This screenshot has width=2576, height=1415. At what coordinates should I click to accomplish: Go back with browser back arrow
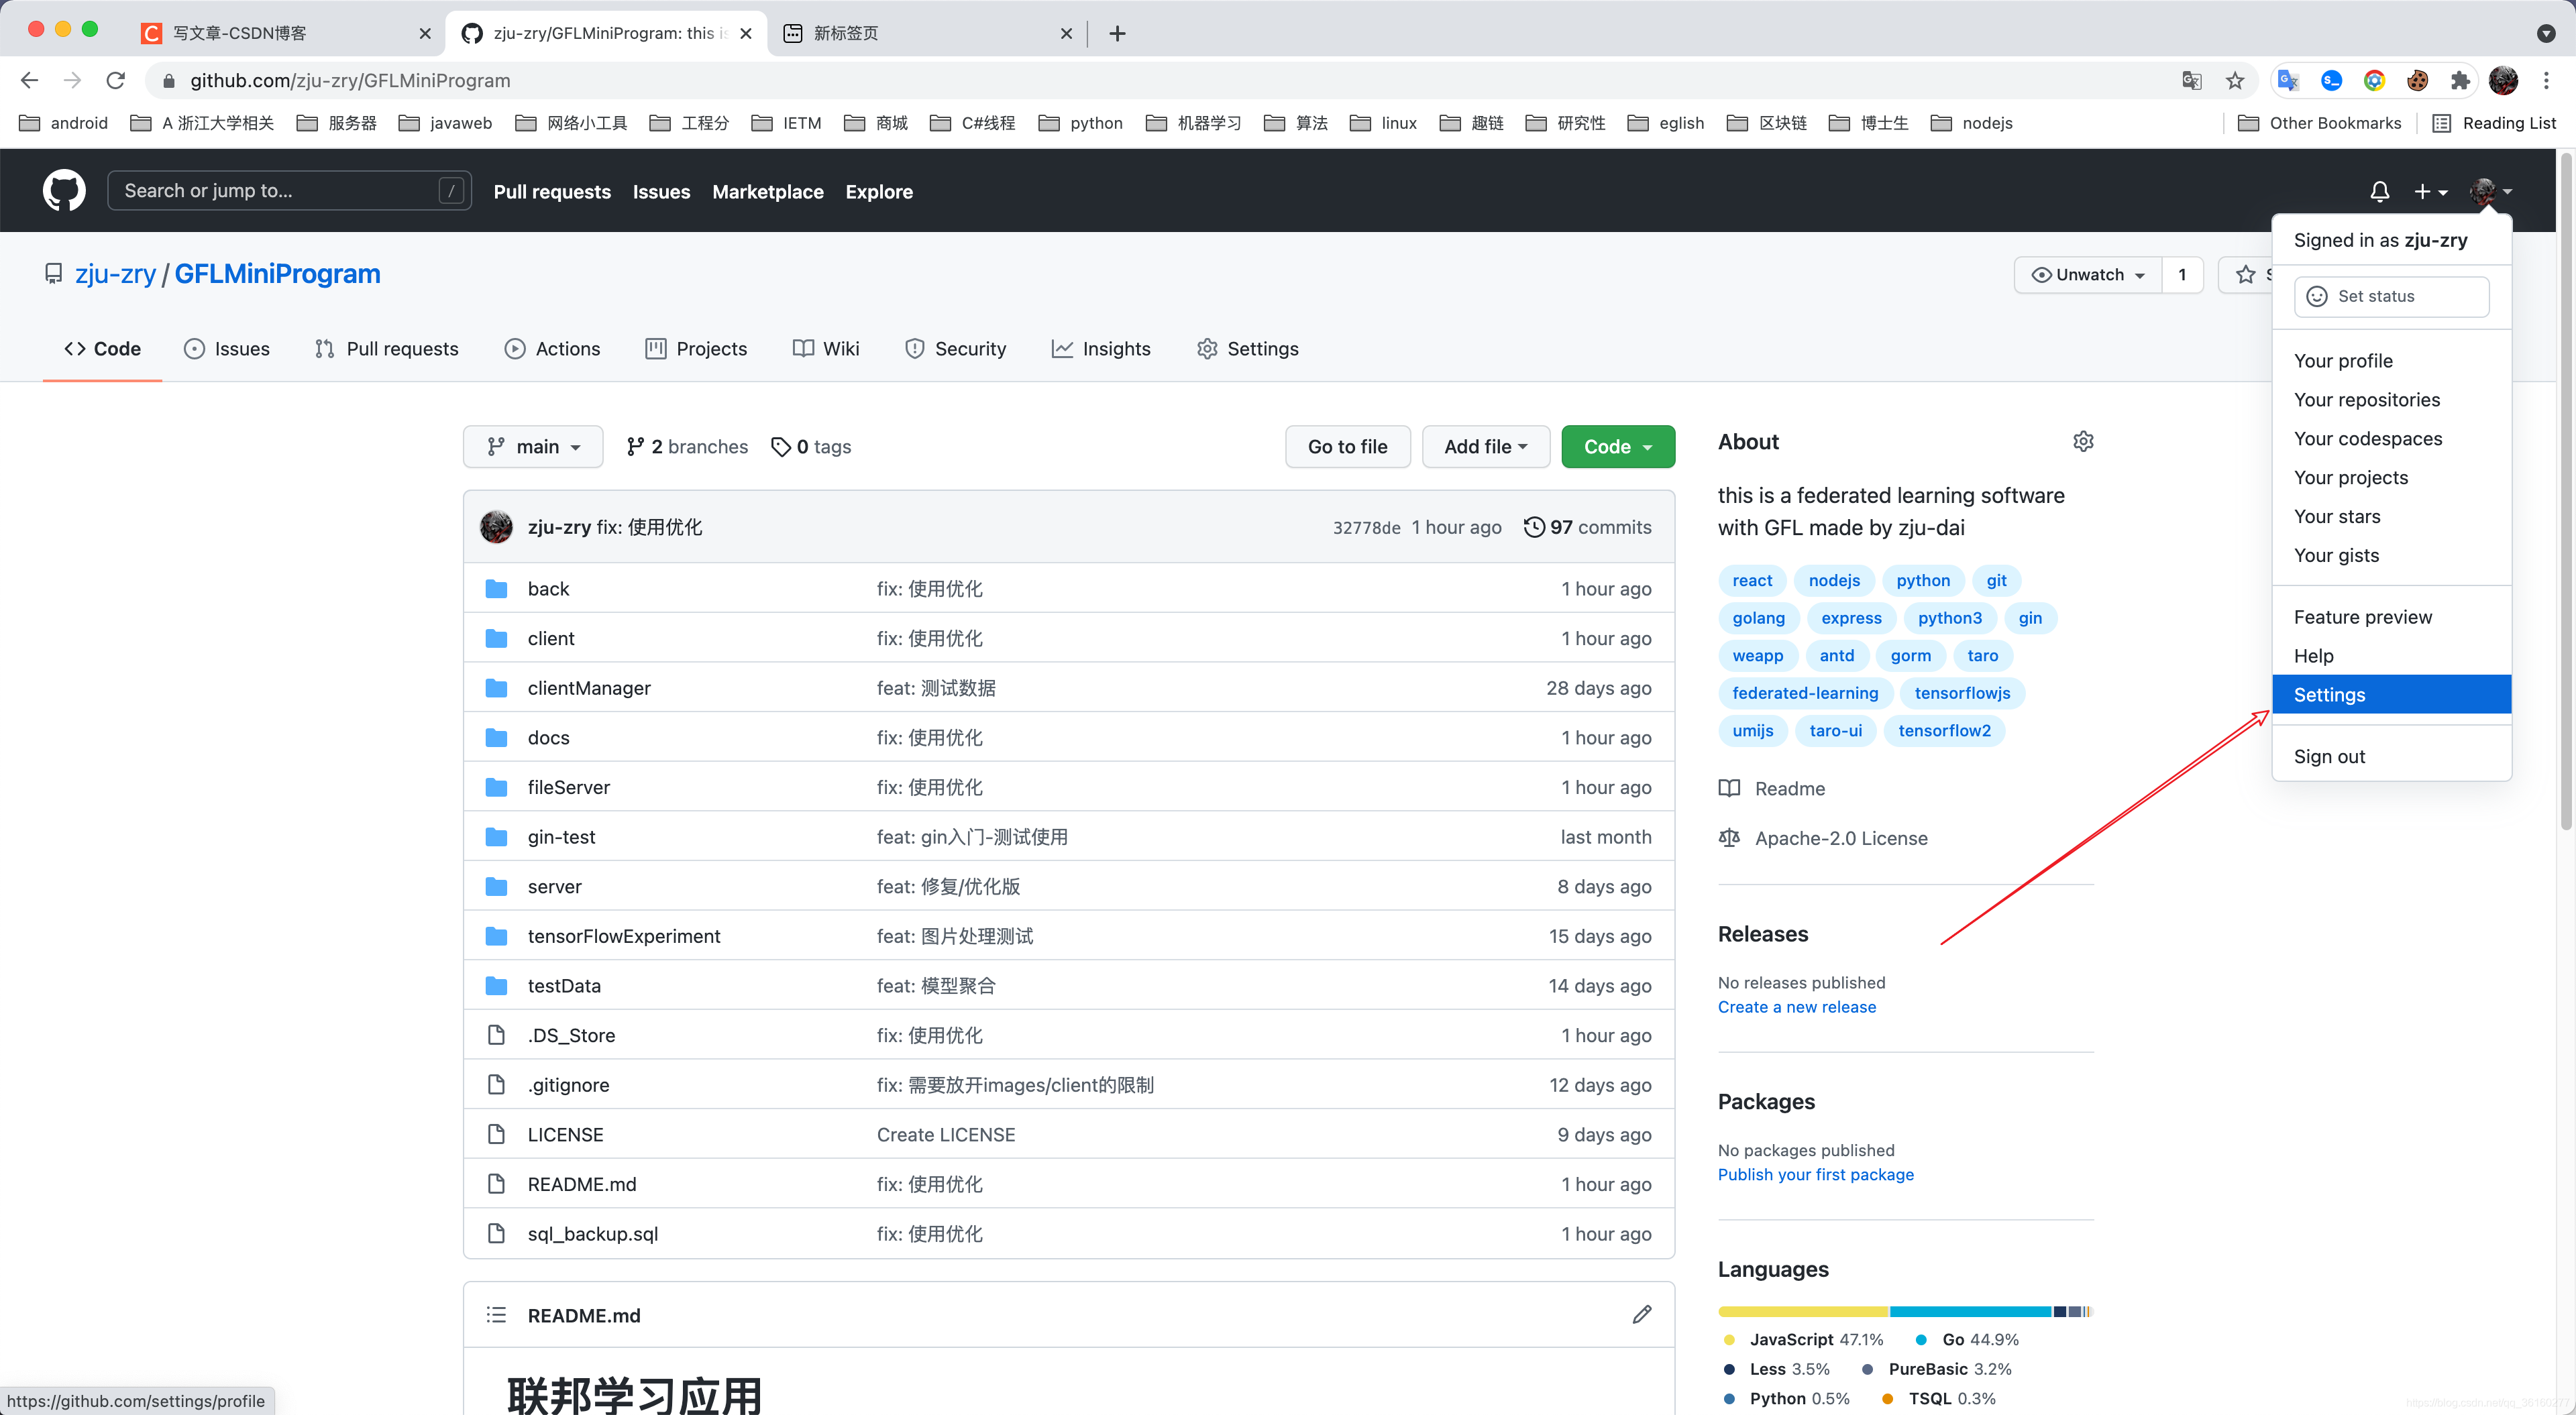tap(29, 80)
